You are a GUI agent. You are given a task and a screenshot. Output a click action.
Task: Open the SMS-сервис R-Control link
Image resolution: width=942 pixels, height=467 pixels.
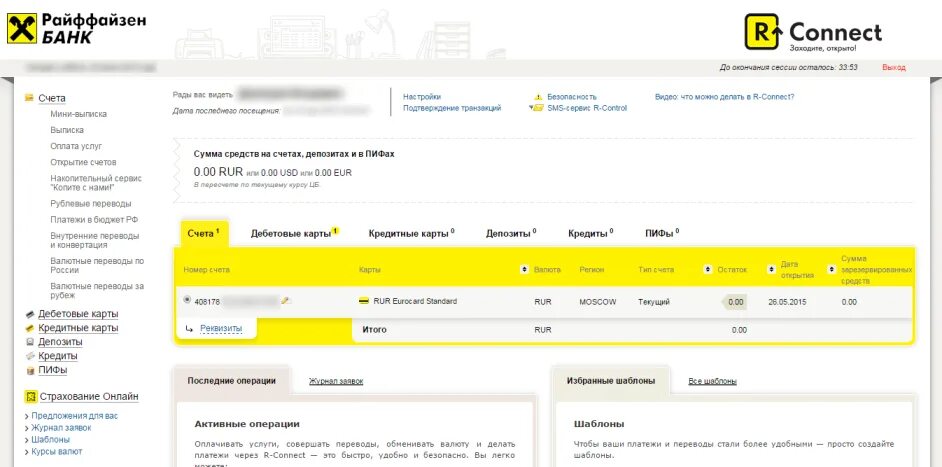586,108
